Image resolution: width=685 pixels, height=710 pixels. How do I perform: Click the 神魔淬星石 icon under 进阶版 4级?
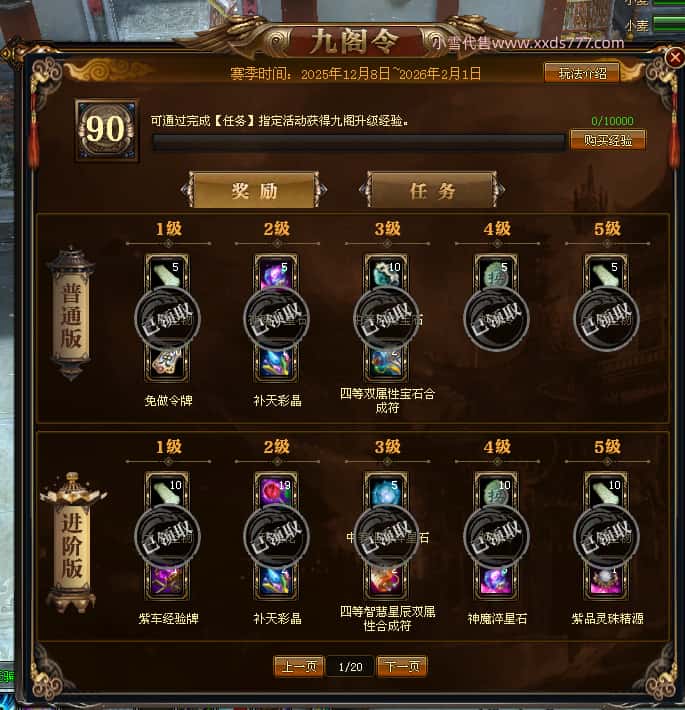click(x=496, y=581)
